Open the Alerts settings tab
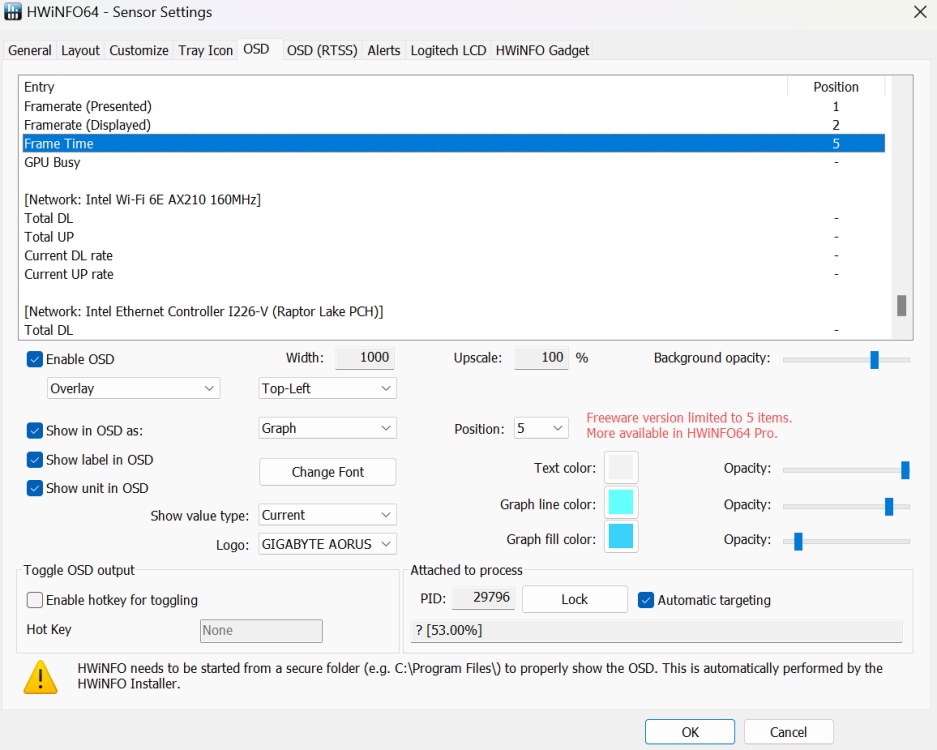Viewport: 937px width, 750px height. click(x=384, y=49)
